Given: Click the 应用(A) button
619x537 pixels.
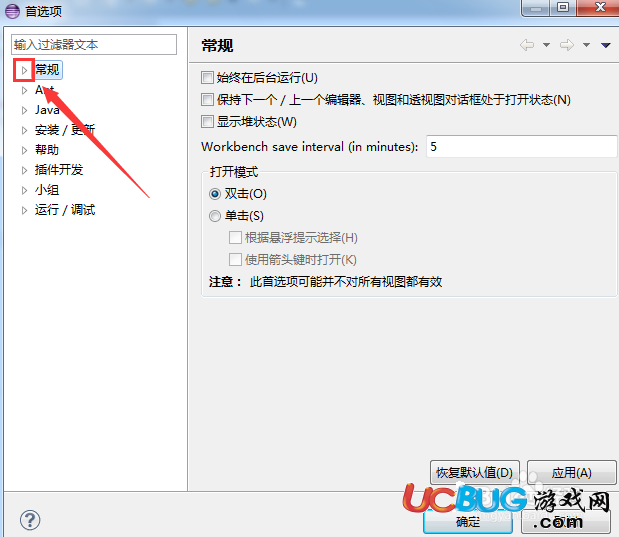Looking at the screenshot, I should click(572, 472).
